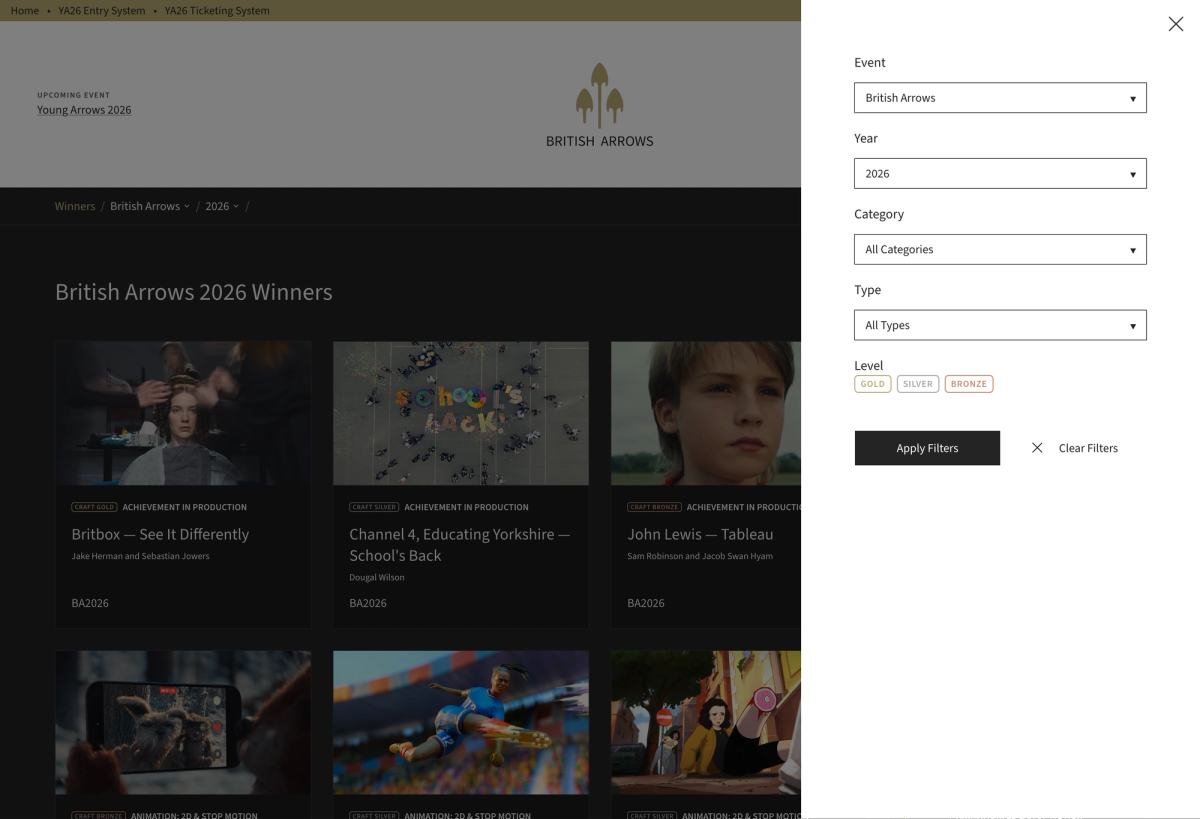1200x819 pixels.
Task: Click Winners in the breadcrumb
Action: (75, 206)
